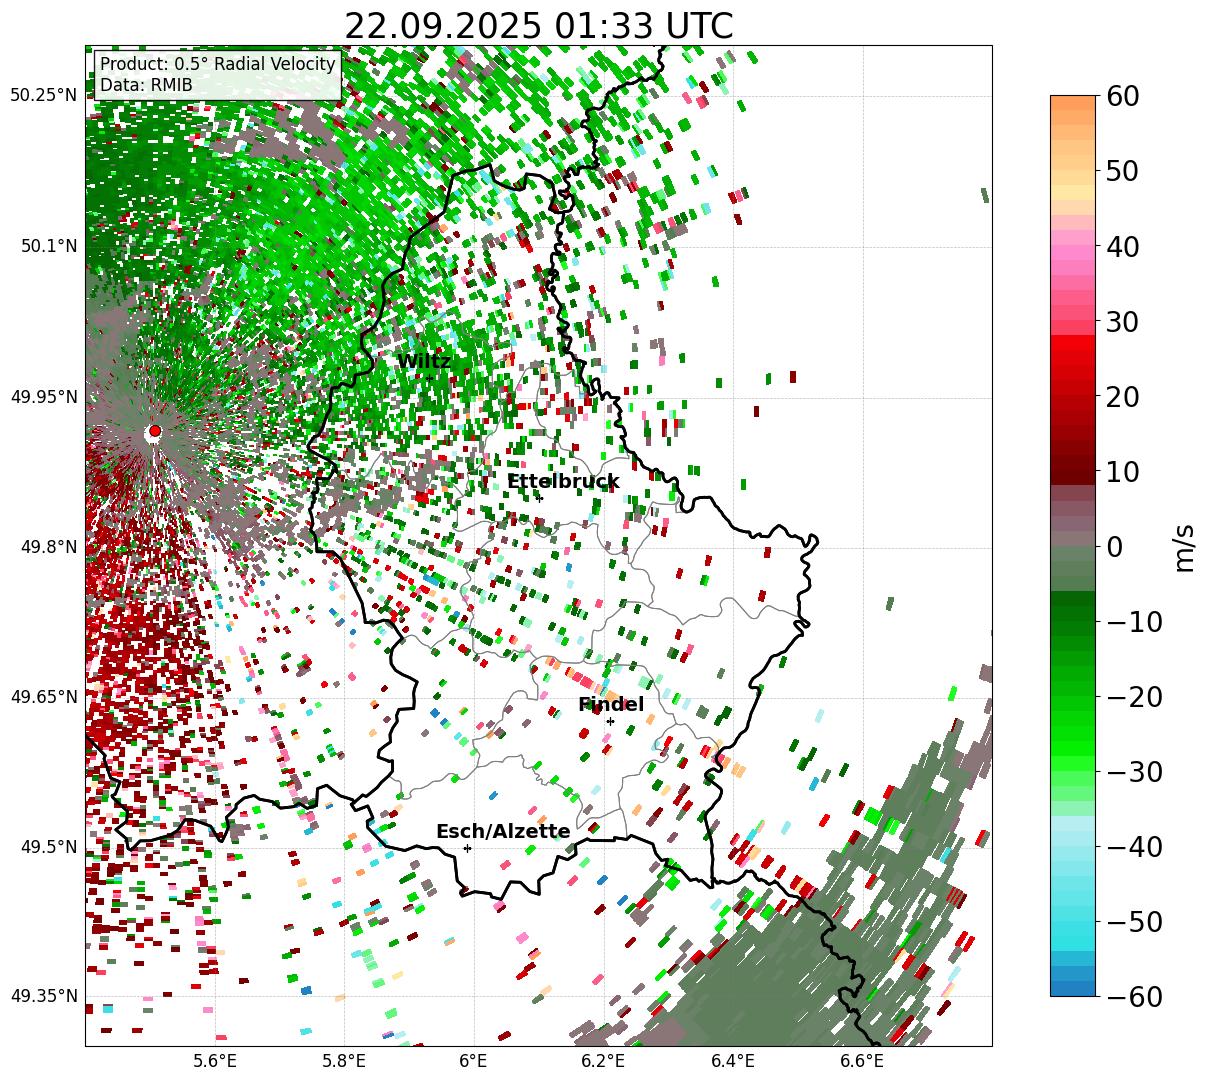Click the colorbar −20 tick value
The height and width of the screenshot is (1081, 1207).
[1133, 696]
